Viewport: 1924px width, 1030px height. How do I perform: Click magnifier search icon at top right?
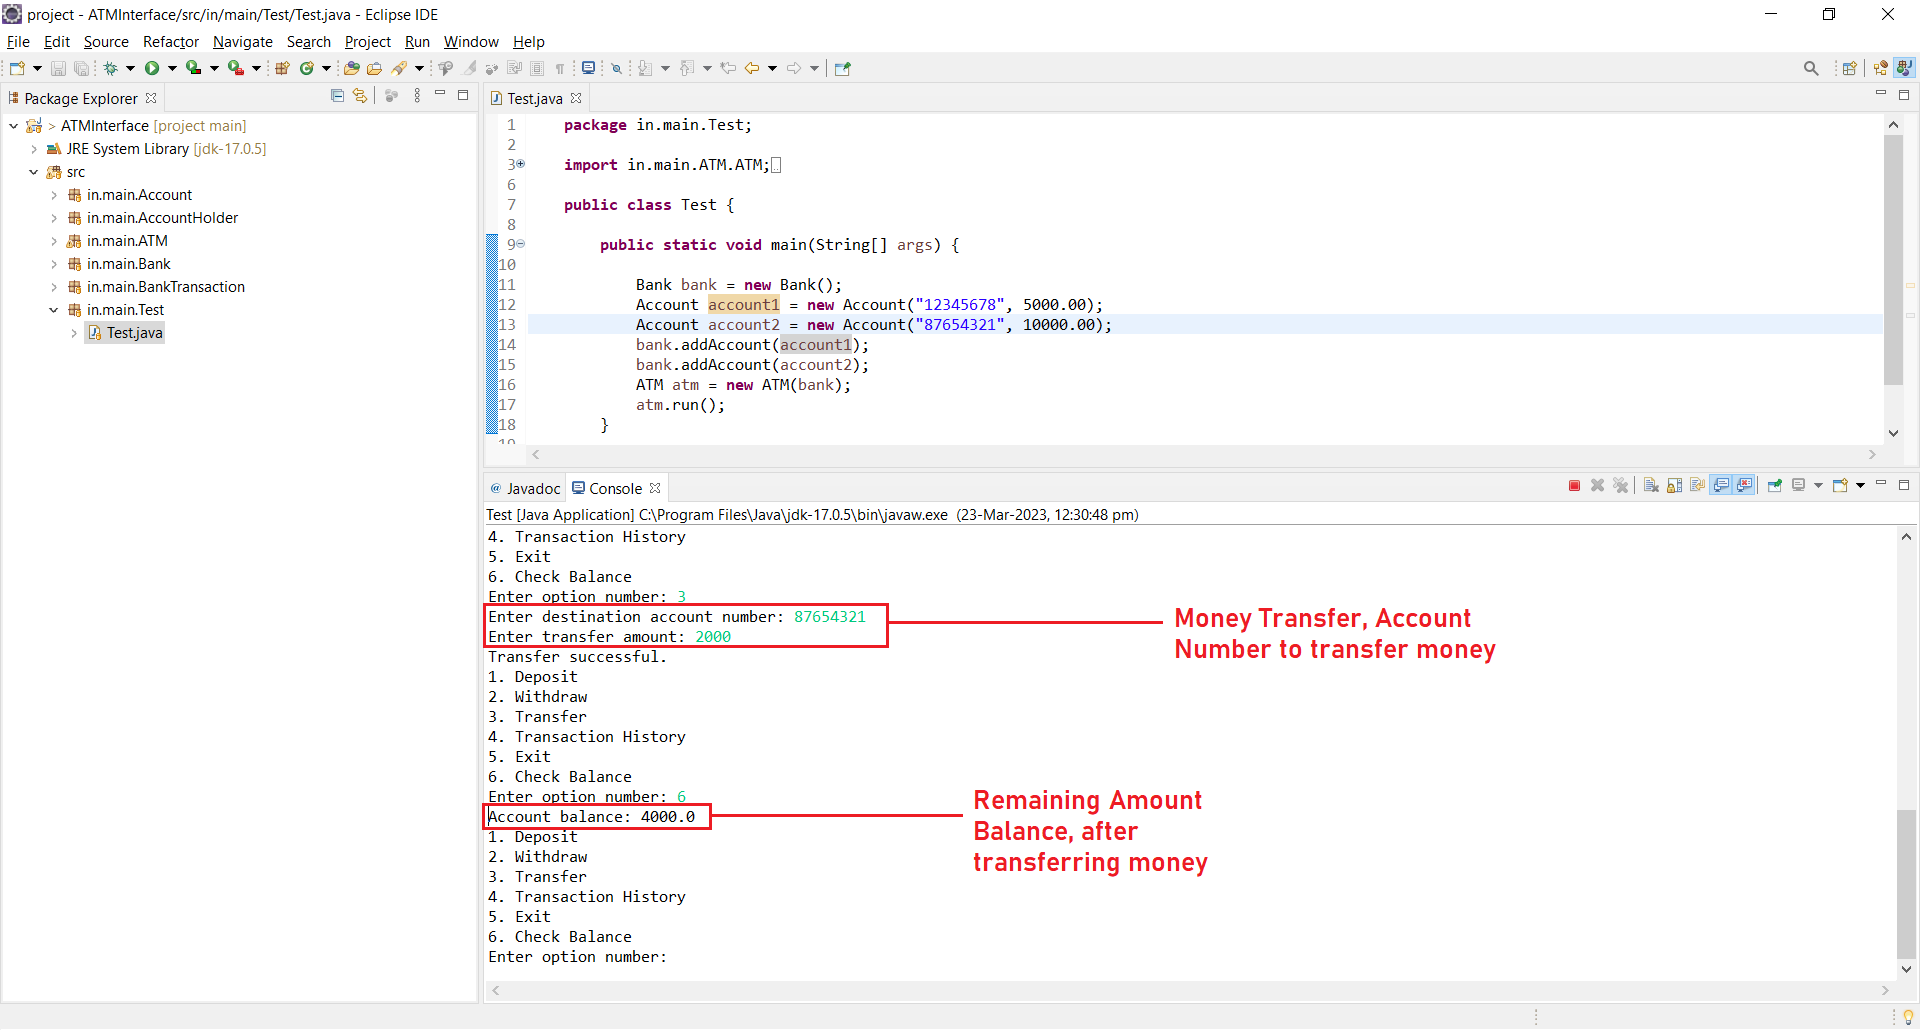pos(1811,68)
